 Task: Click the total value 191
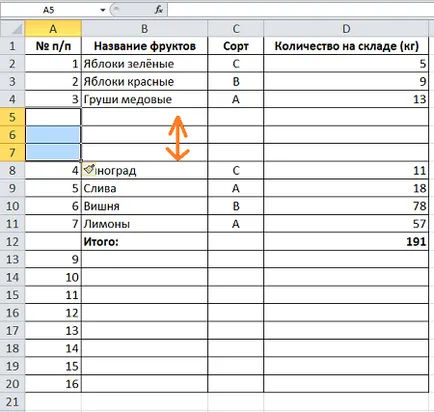click(346, 242)
